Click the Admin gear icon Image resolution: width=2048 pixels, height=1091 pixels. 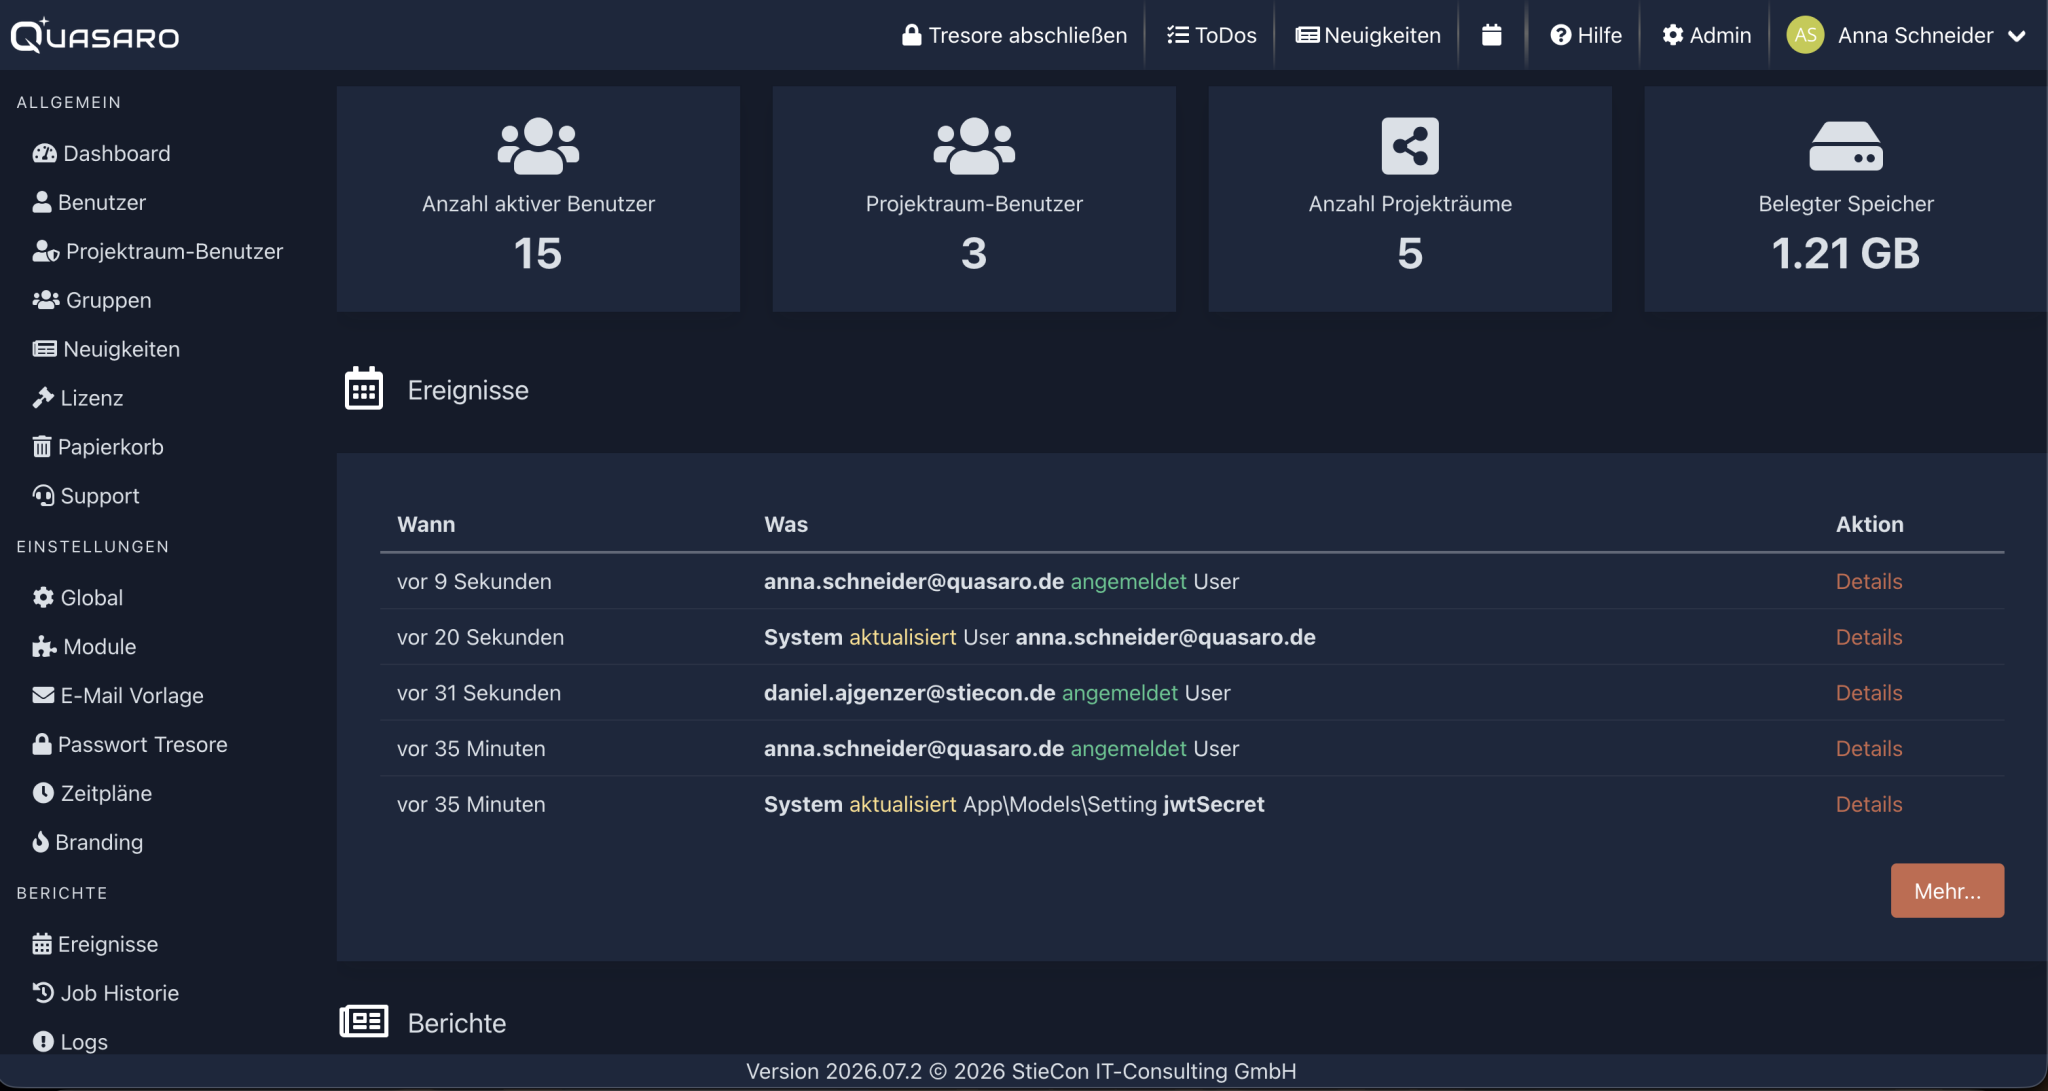(1673, 35)
